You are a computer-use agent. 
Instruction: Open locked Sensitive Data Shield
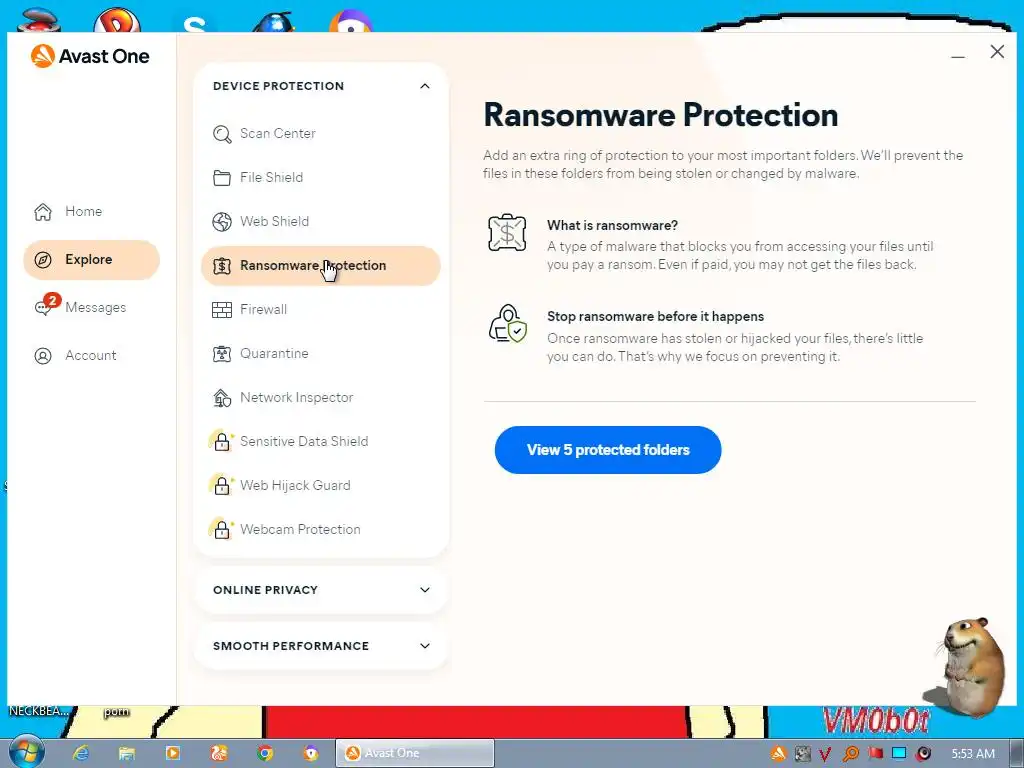pyautogui.click(x=321, y=441)
